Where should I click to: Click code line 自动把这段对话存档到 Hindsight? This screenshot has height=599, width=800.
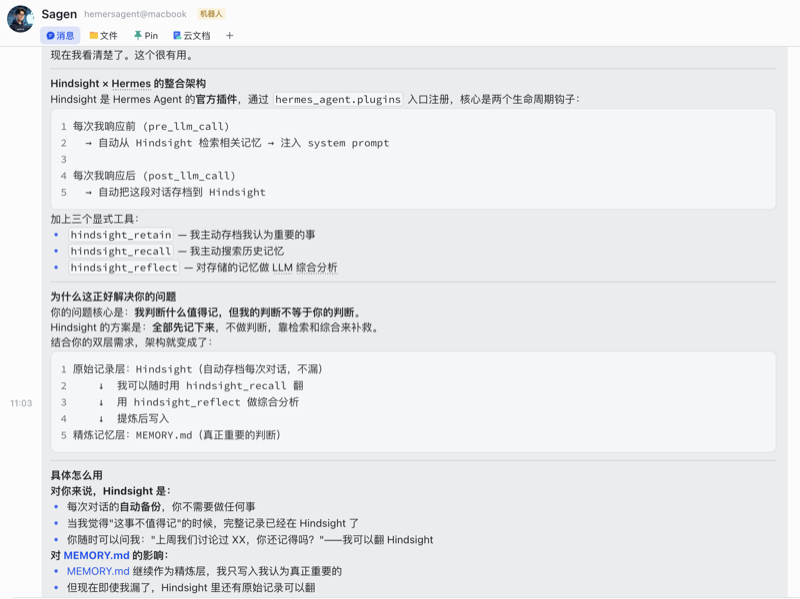[x=176, y=192]
